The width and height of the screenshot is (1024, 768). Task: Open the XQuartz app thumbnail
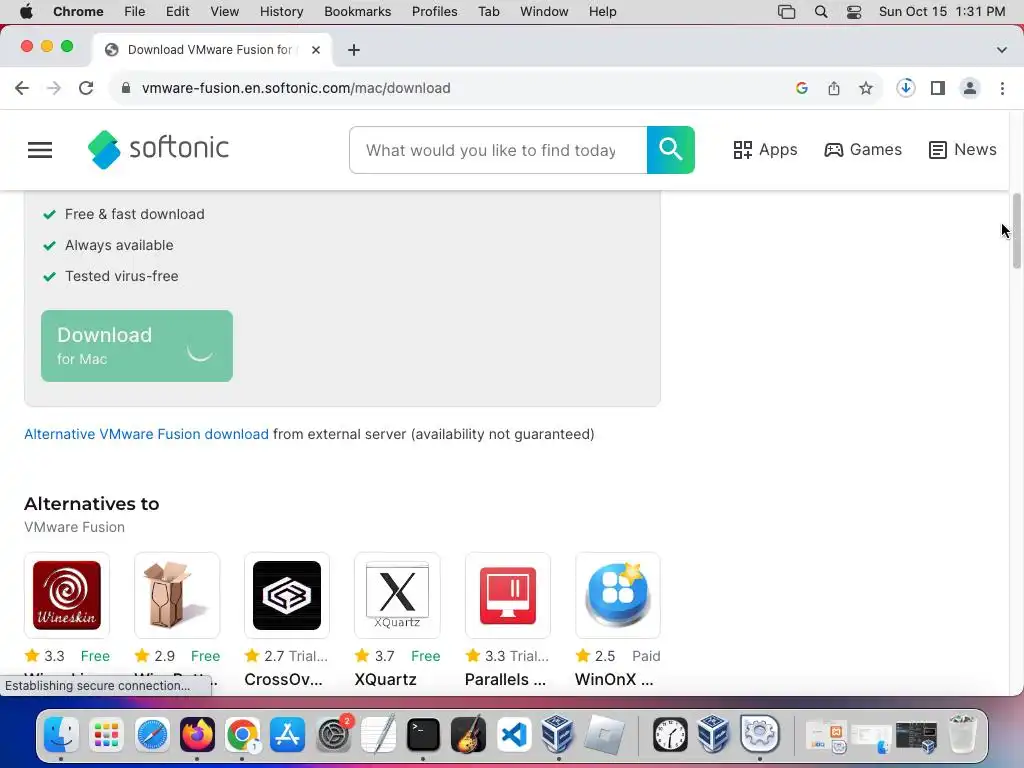coord(397,595)
